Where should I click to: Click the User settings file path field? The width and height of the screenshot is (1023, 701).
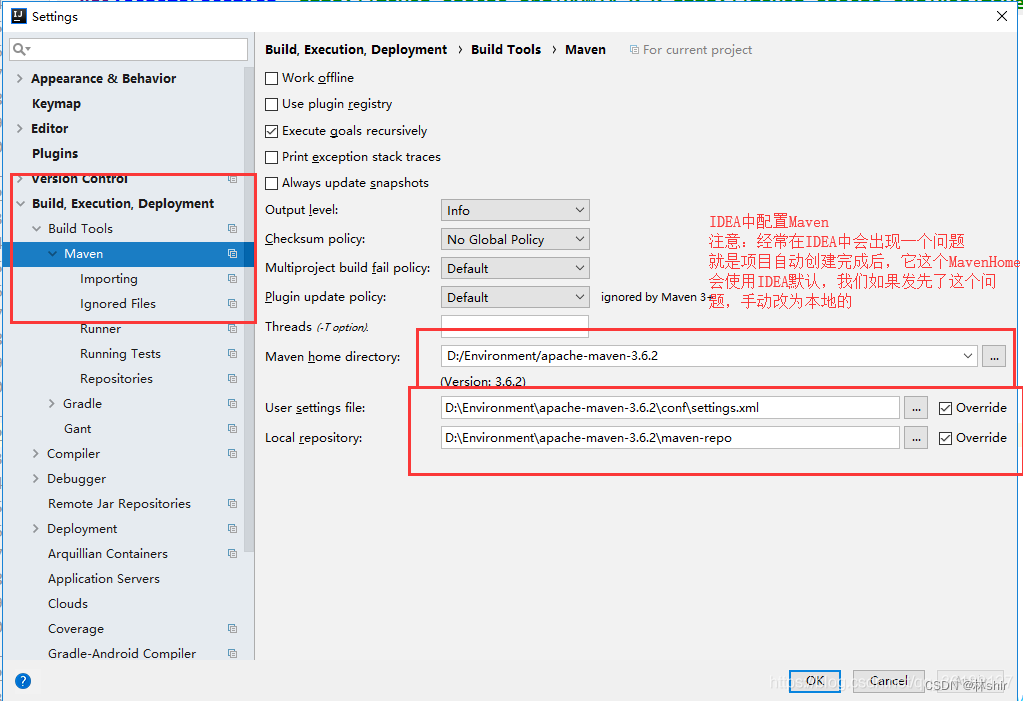coord(670,408)
